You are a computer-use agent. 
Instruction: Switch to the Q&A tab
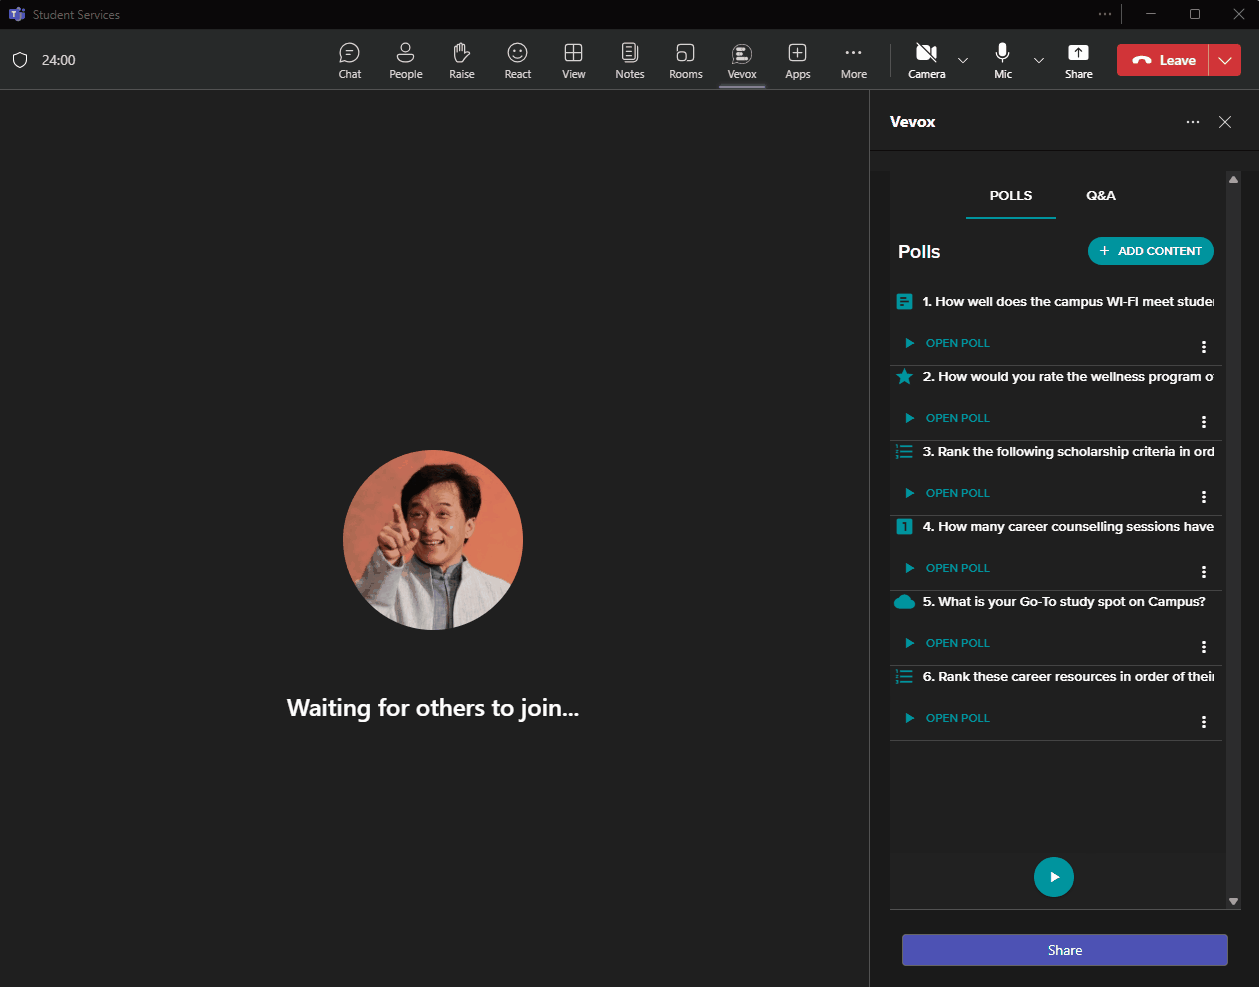coord(1100,196)
